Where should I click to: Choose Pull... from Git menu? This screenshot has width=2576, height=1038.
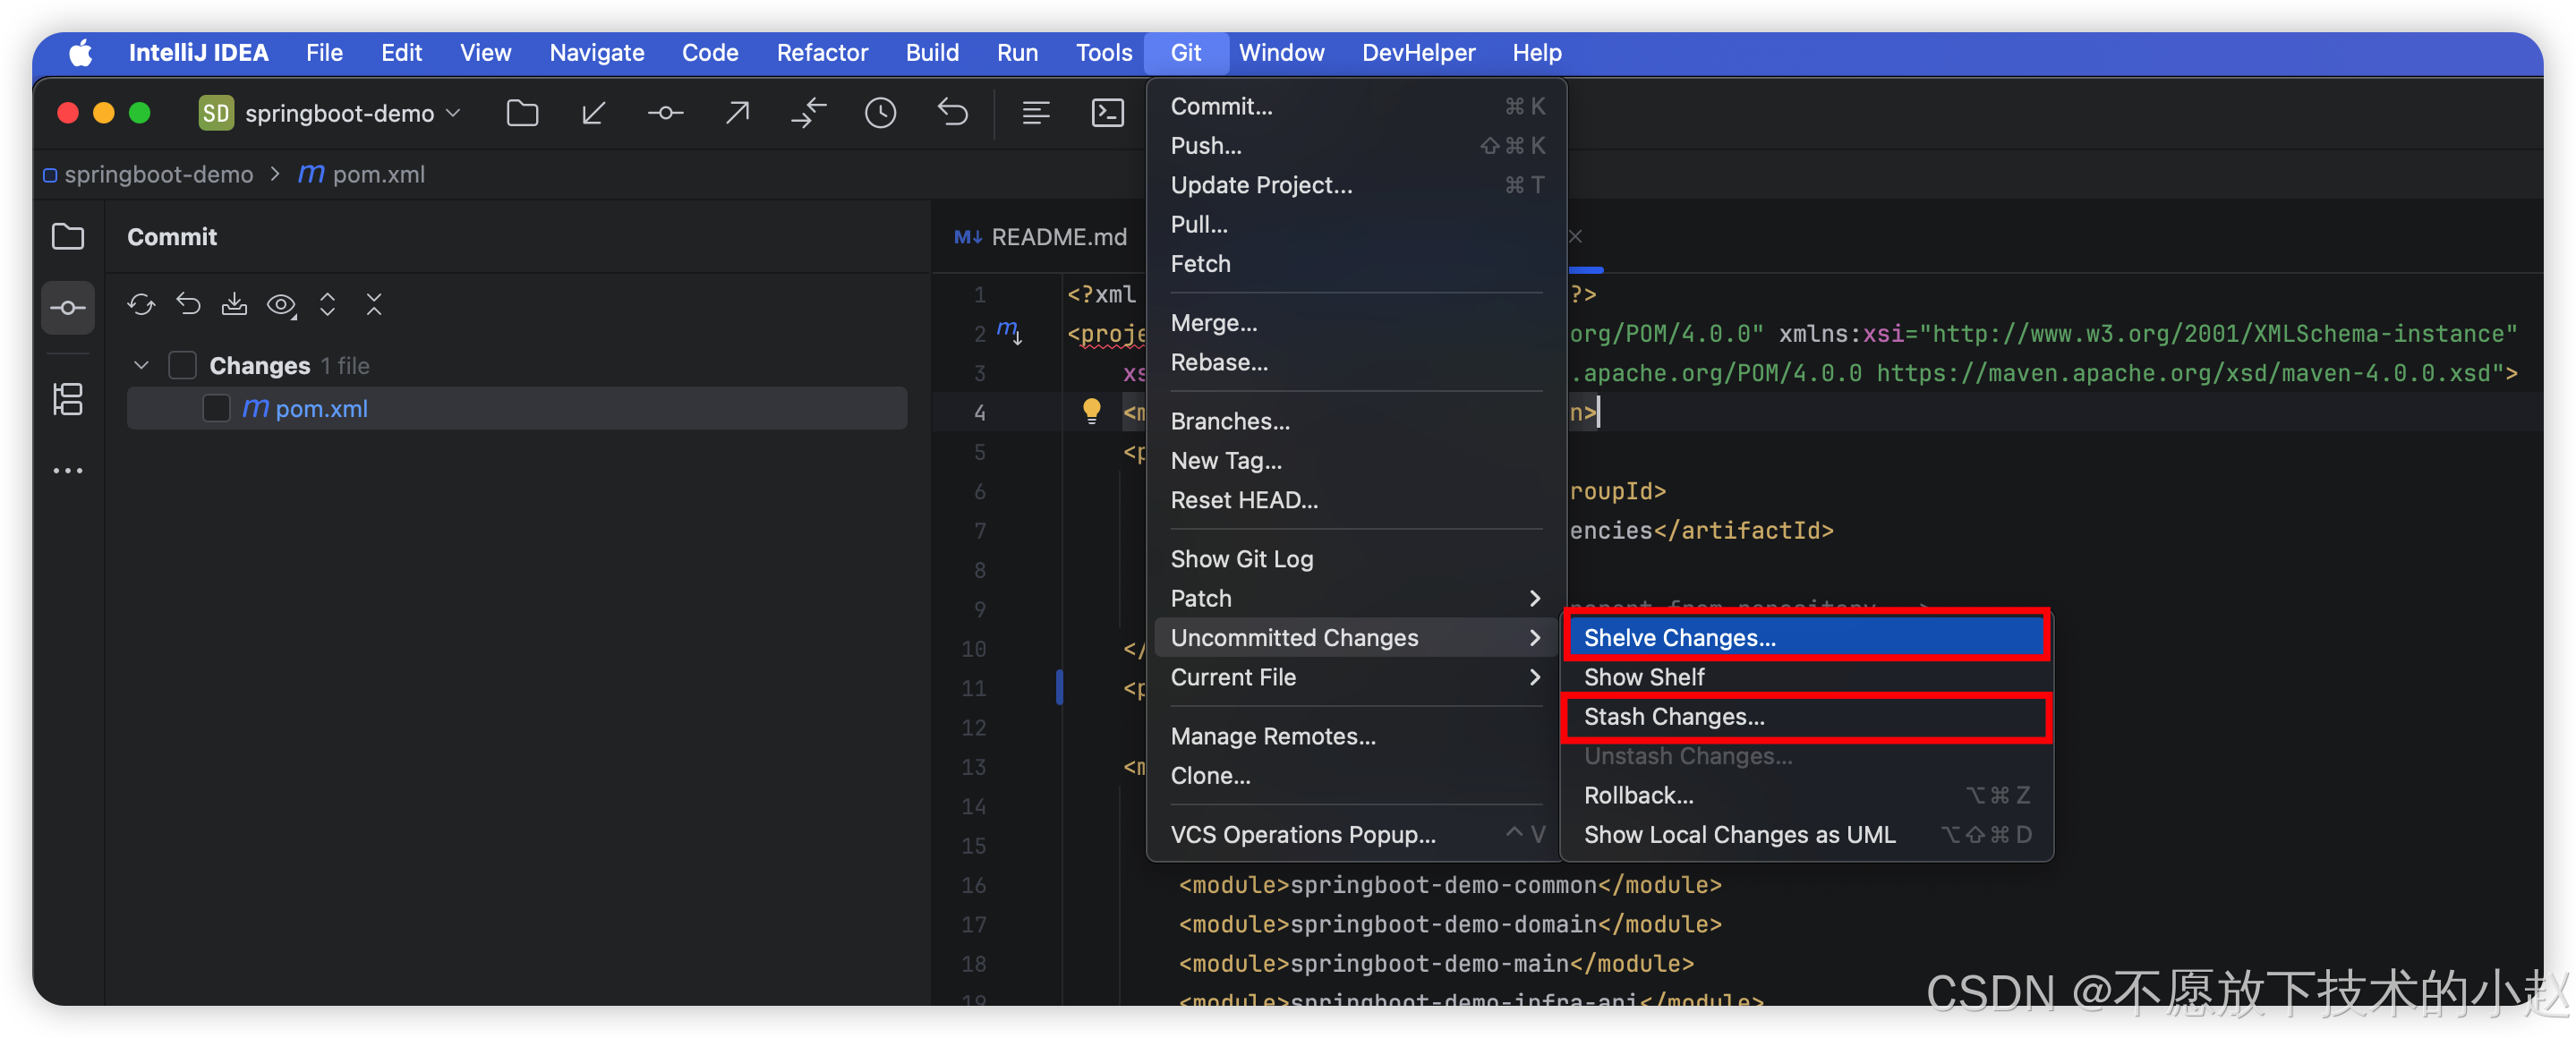click(x=1355, y=224)
